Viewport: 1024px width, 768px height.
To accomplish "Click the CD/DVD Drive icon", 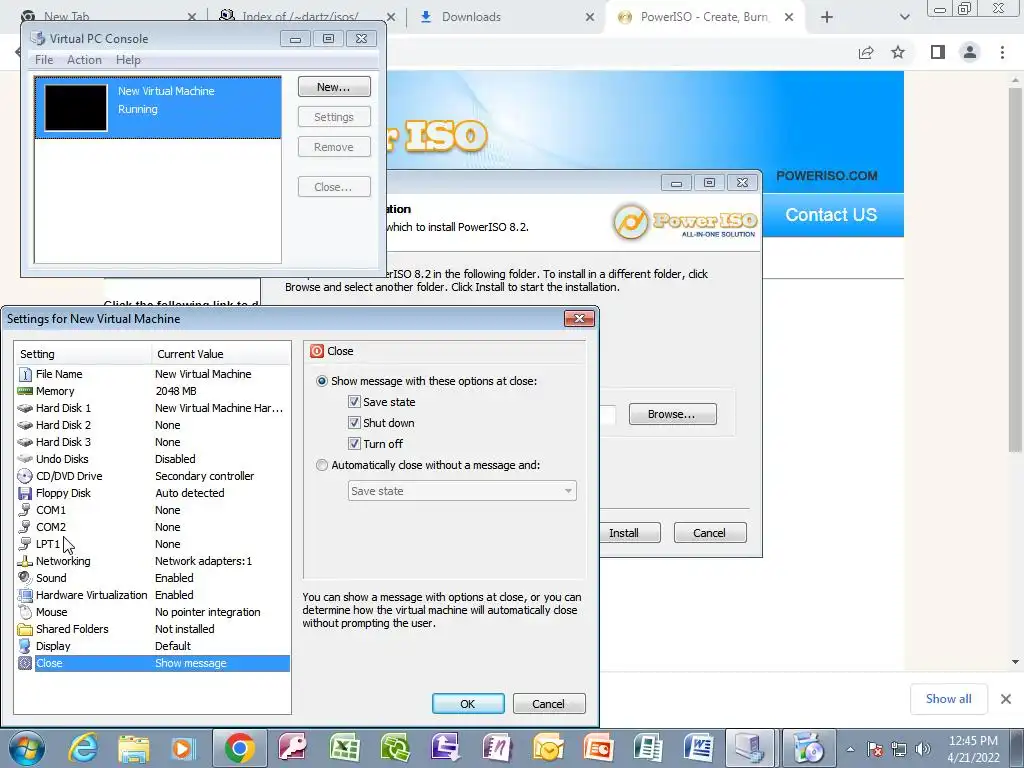I will click(x=25, y=476).
